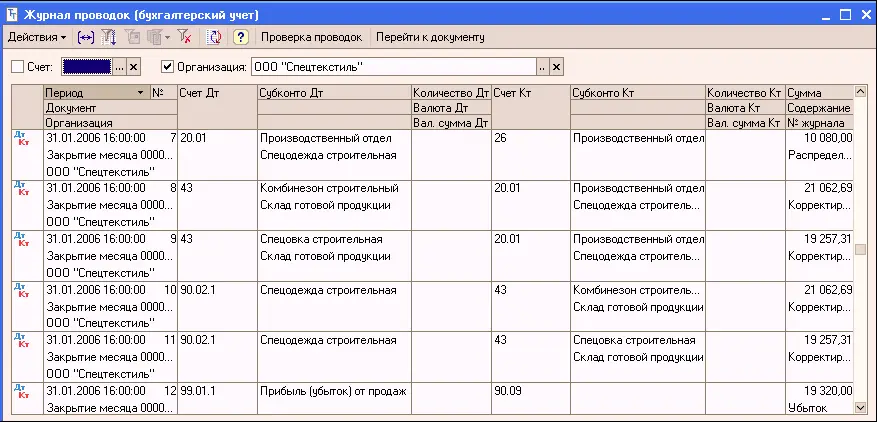Image resolution: width=877 pixels, height=422 pixels.
Task: Enable the Счет filter checkbox
Action: click(18, 67)
